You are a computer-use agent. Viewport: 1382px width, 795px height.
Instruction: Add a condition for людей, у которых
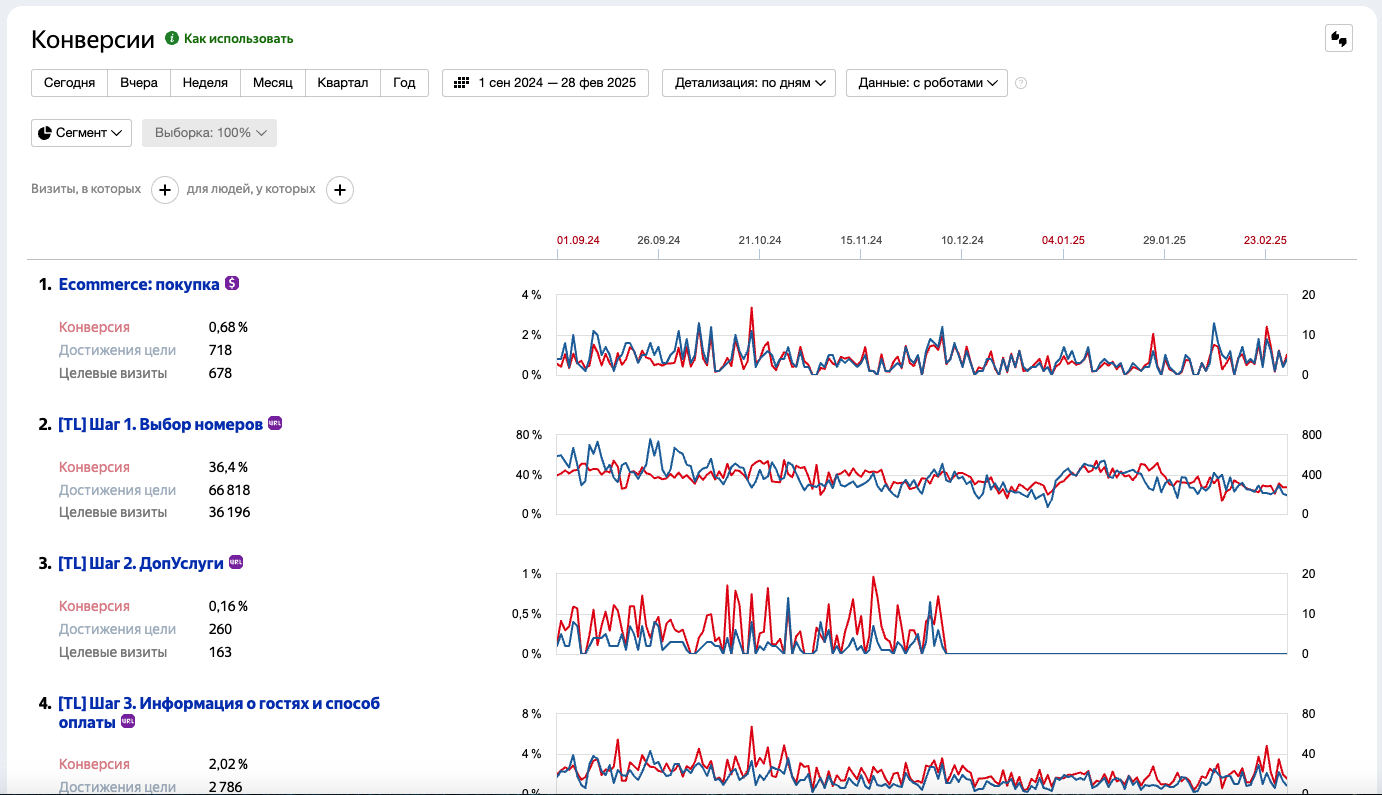340,189
